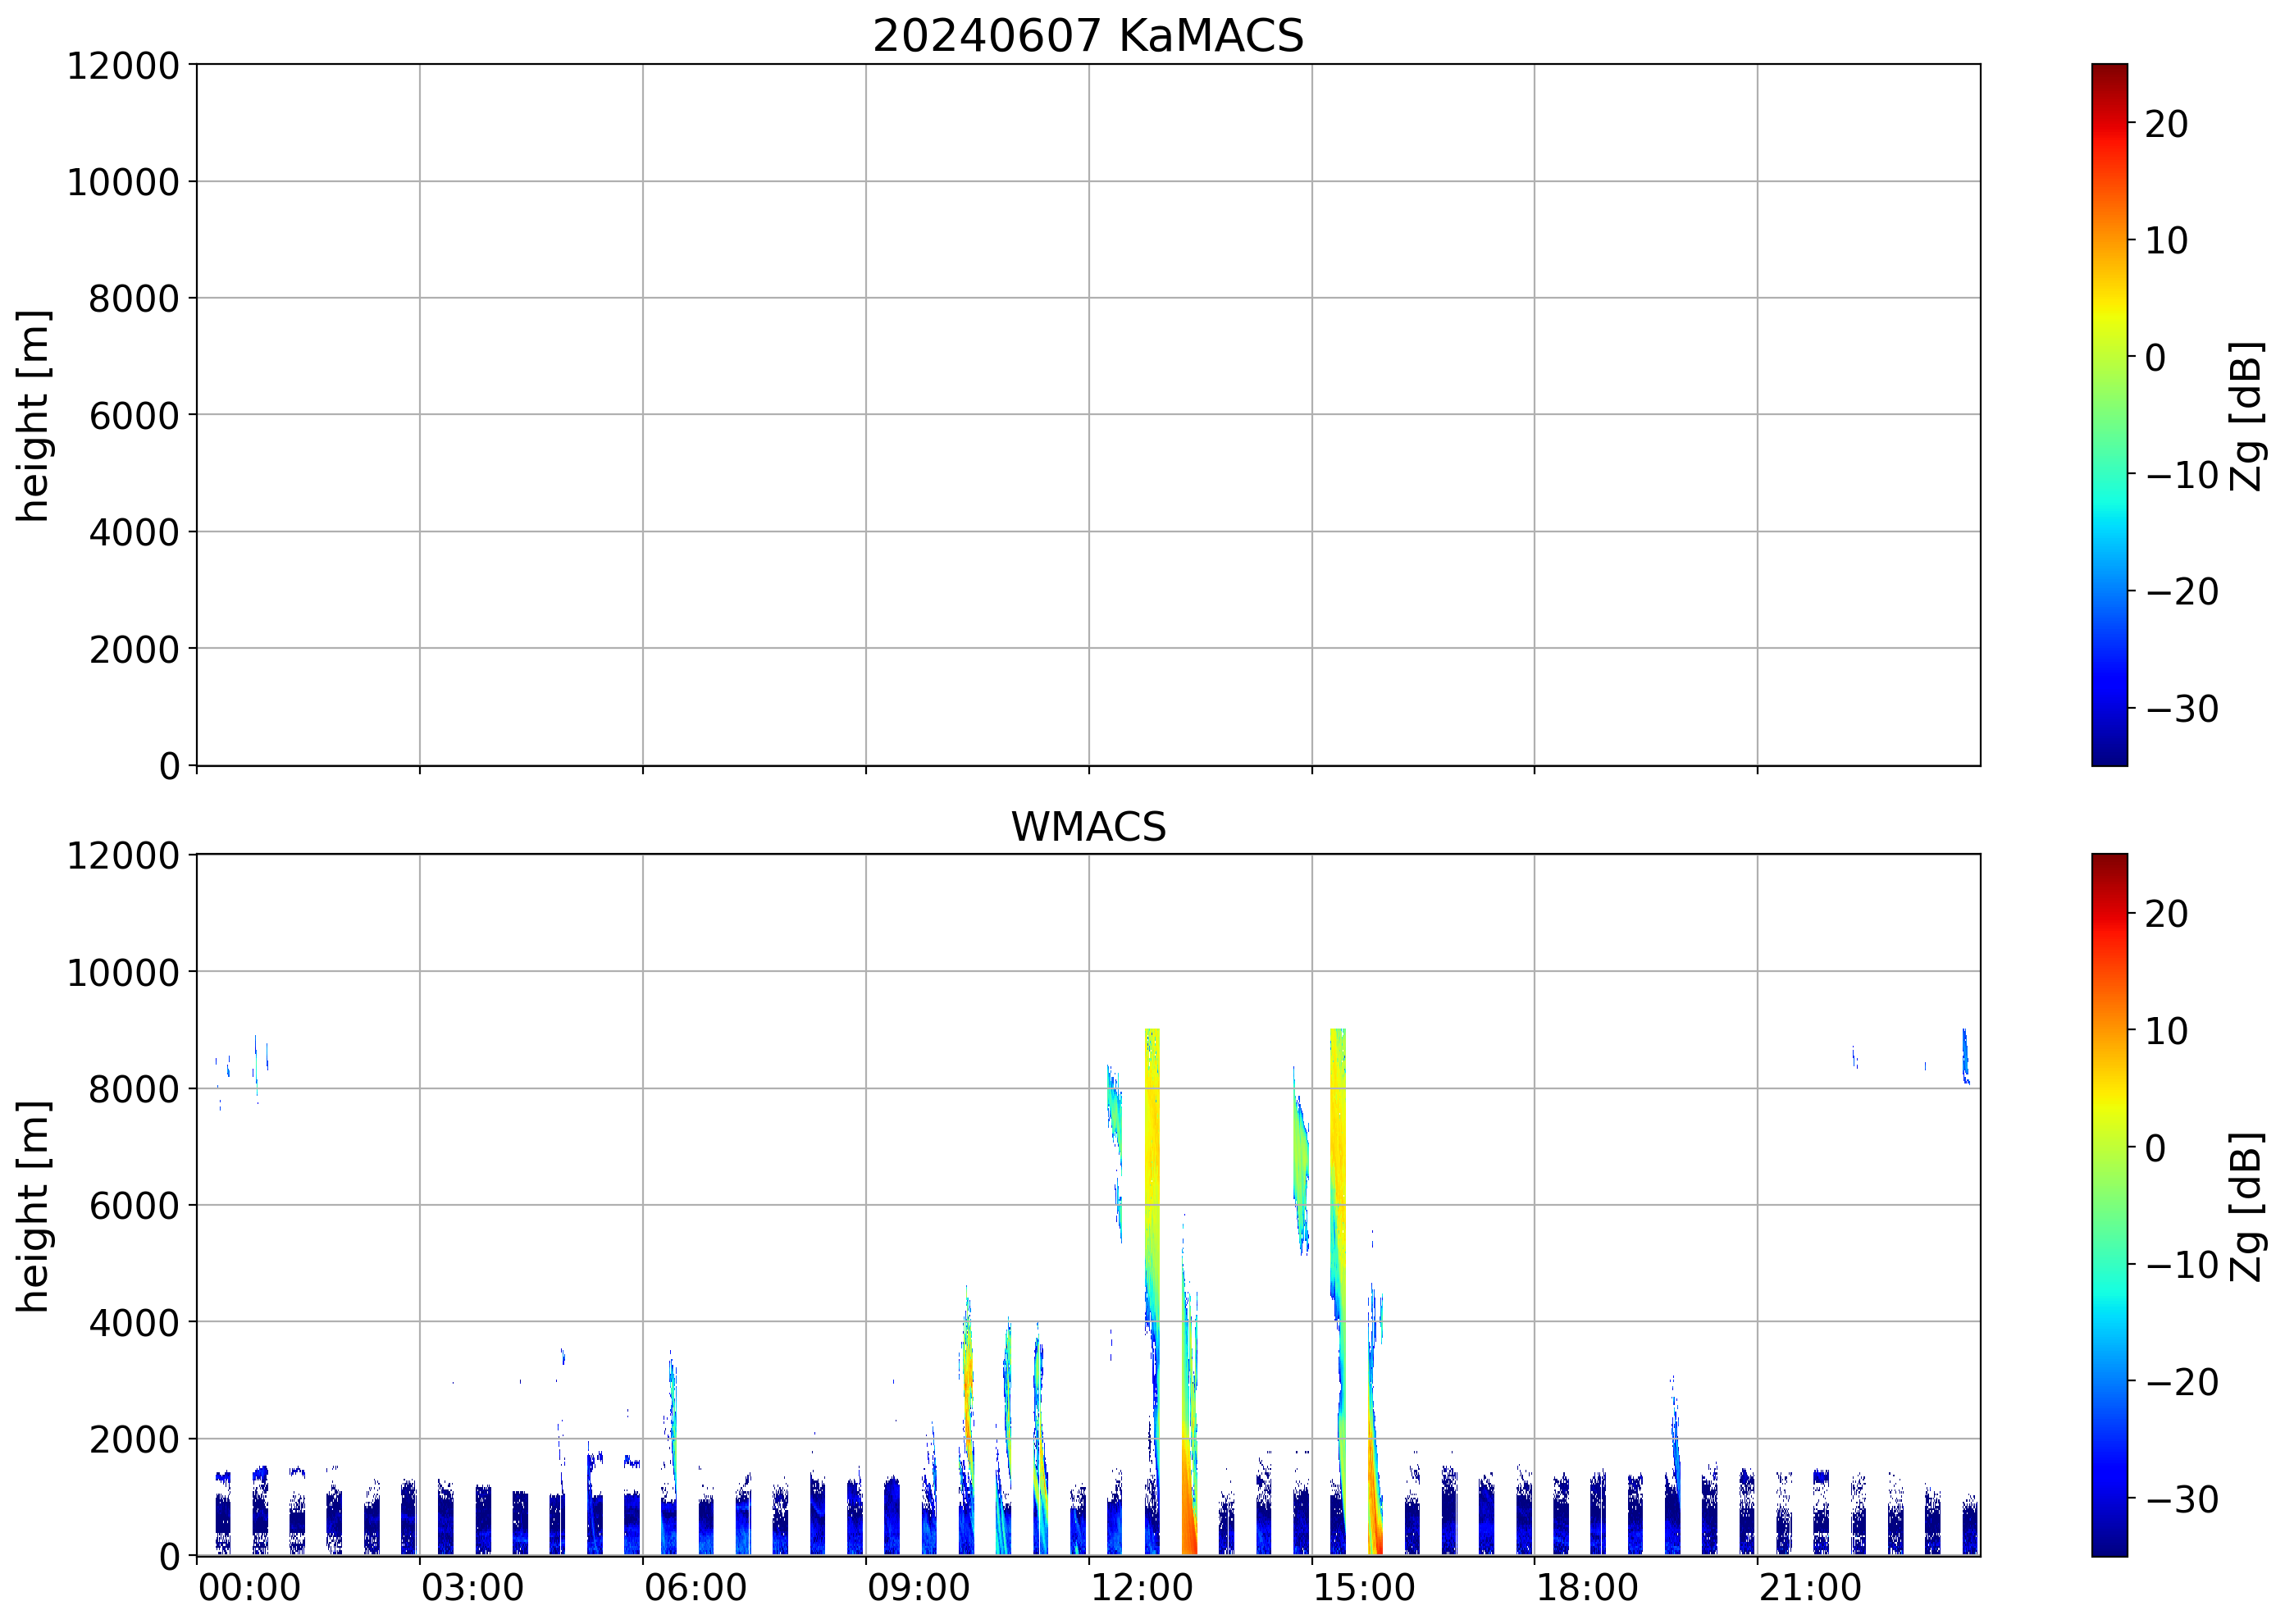Click the 18:00 time axis label
The width and height of the screenshot is (2285, 1624).
pyautogui.click(x=1587, y=1589)
